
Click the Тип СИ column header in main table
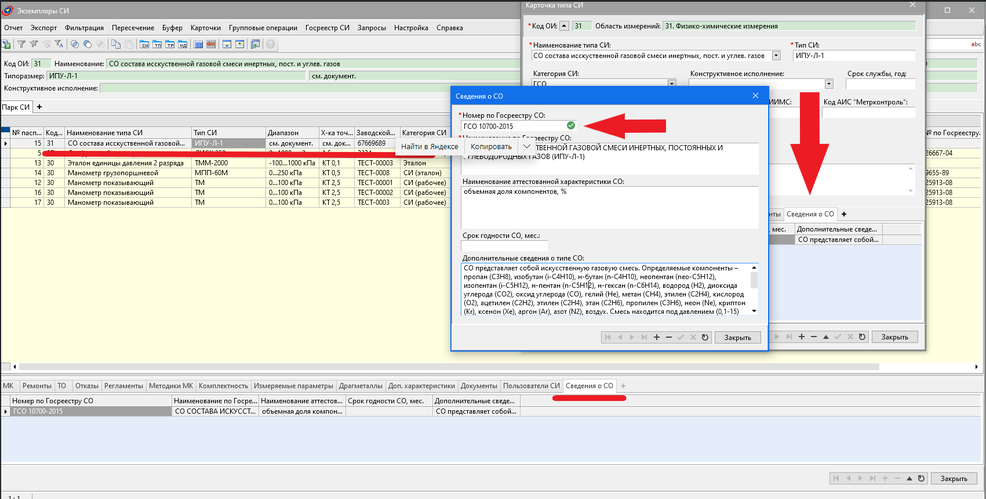click(228, 133)
